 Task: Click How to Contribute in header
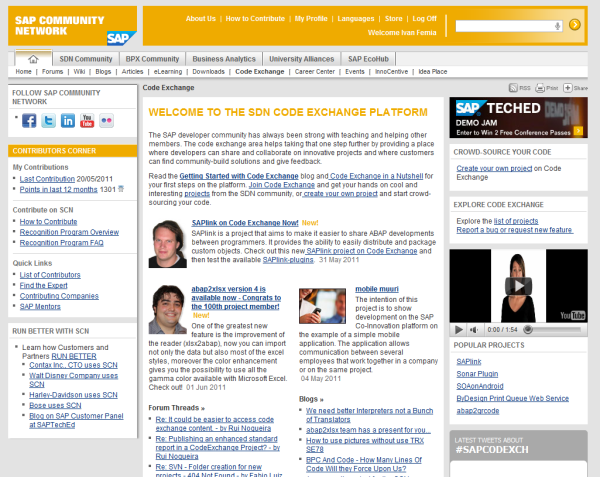tap(255, 18)
